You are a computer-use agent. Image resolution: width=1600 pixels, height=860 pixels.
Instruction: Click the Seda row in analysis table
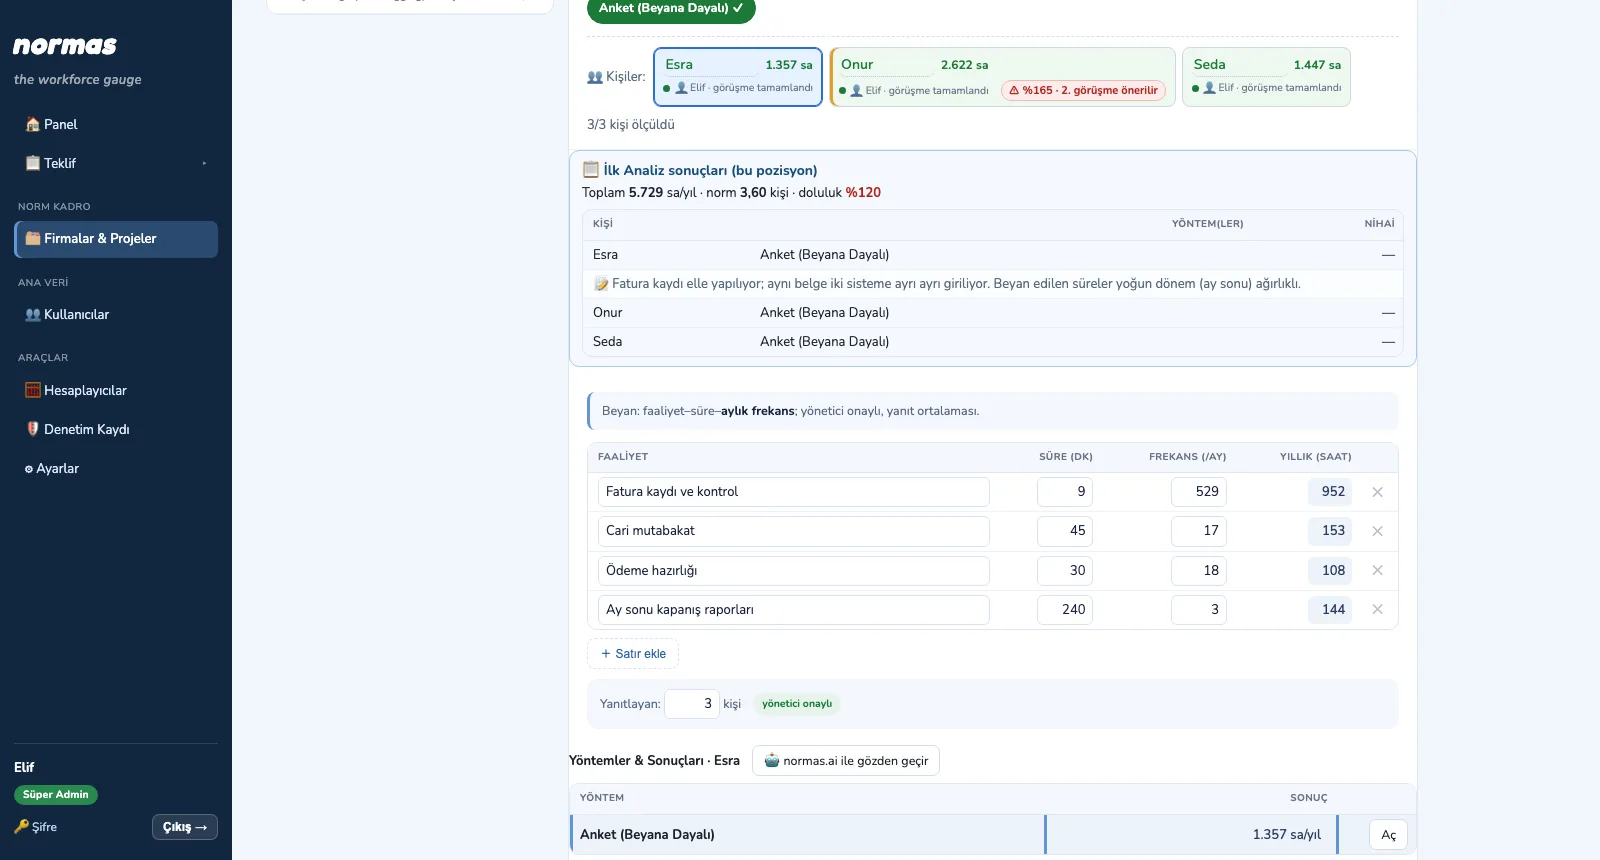[x=993, y=342]
